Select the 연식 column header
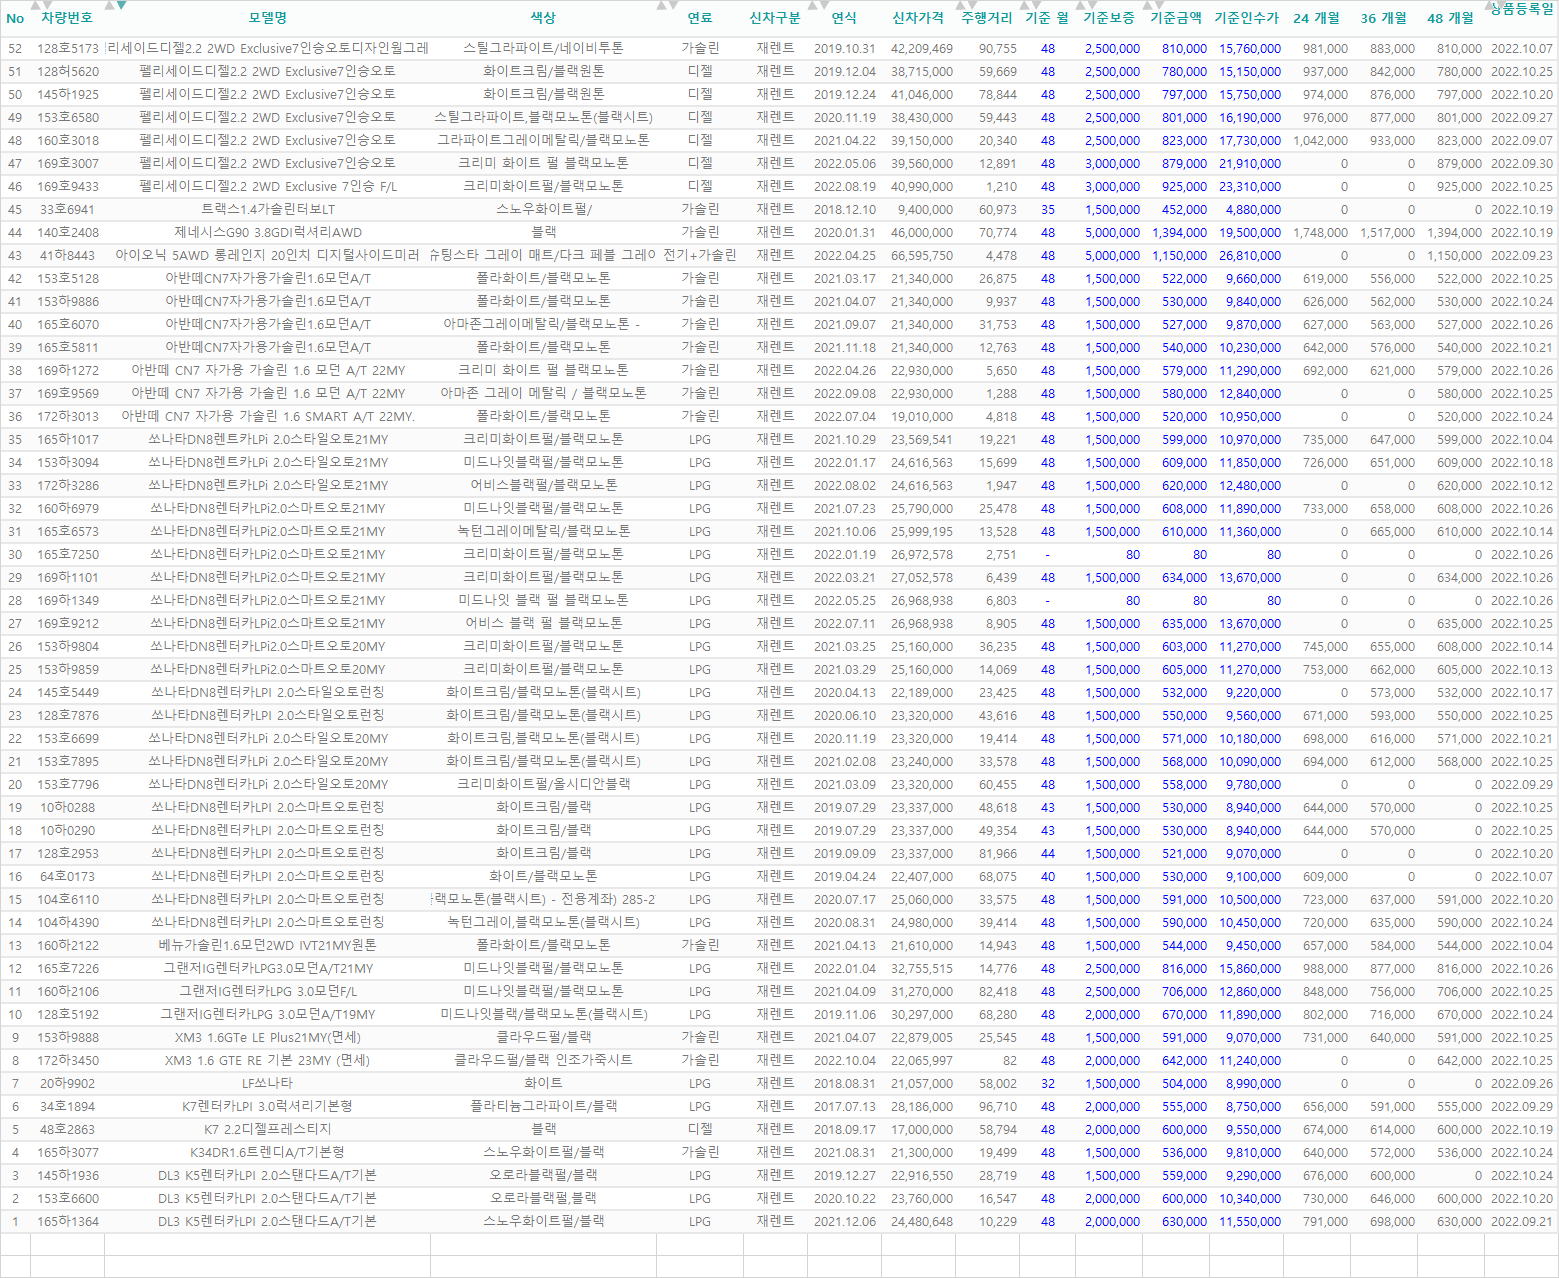 pyautogui.click(x=844, y=18)
